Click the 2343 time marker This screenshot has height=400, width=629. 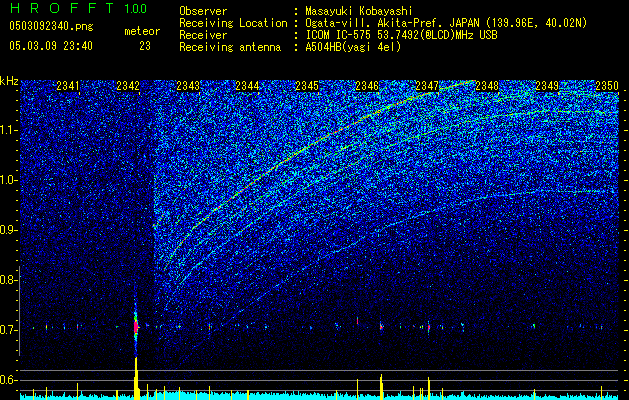(188, 86)
